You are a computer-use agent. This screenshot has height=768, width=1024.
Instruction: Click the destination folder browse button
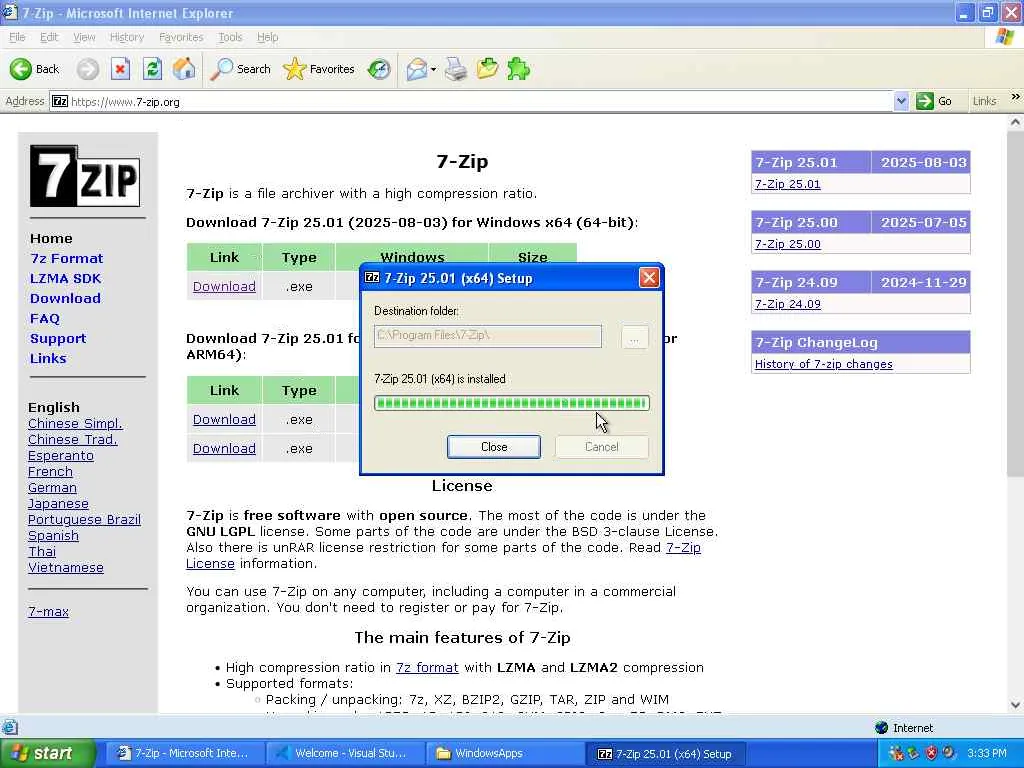tap(634, 337)
